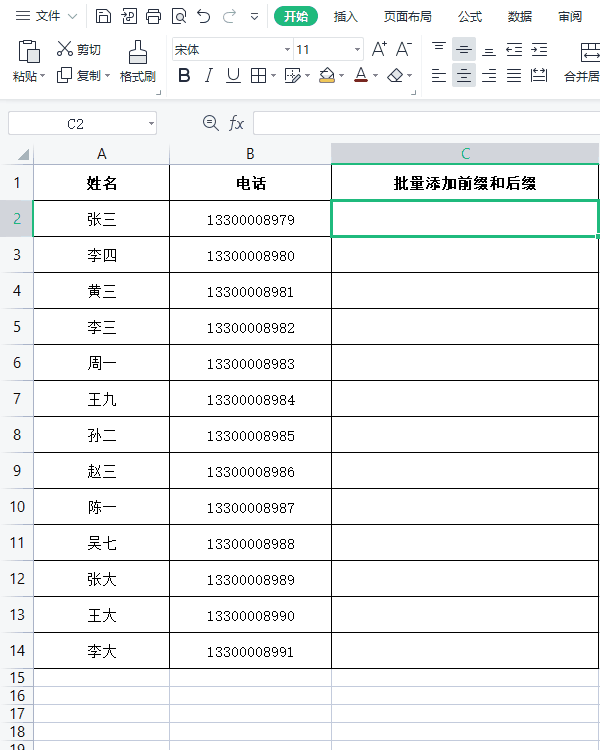This screenshot has height=750, width=600.
Task: Open quick access toolbar customize arrow
Action: tap(255, 17)
